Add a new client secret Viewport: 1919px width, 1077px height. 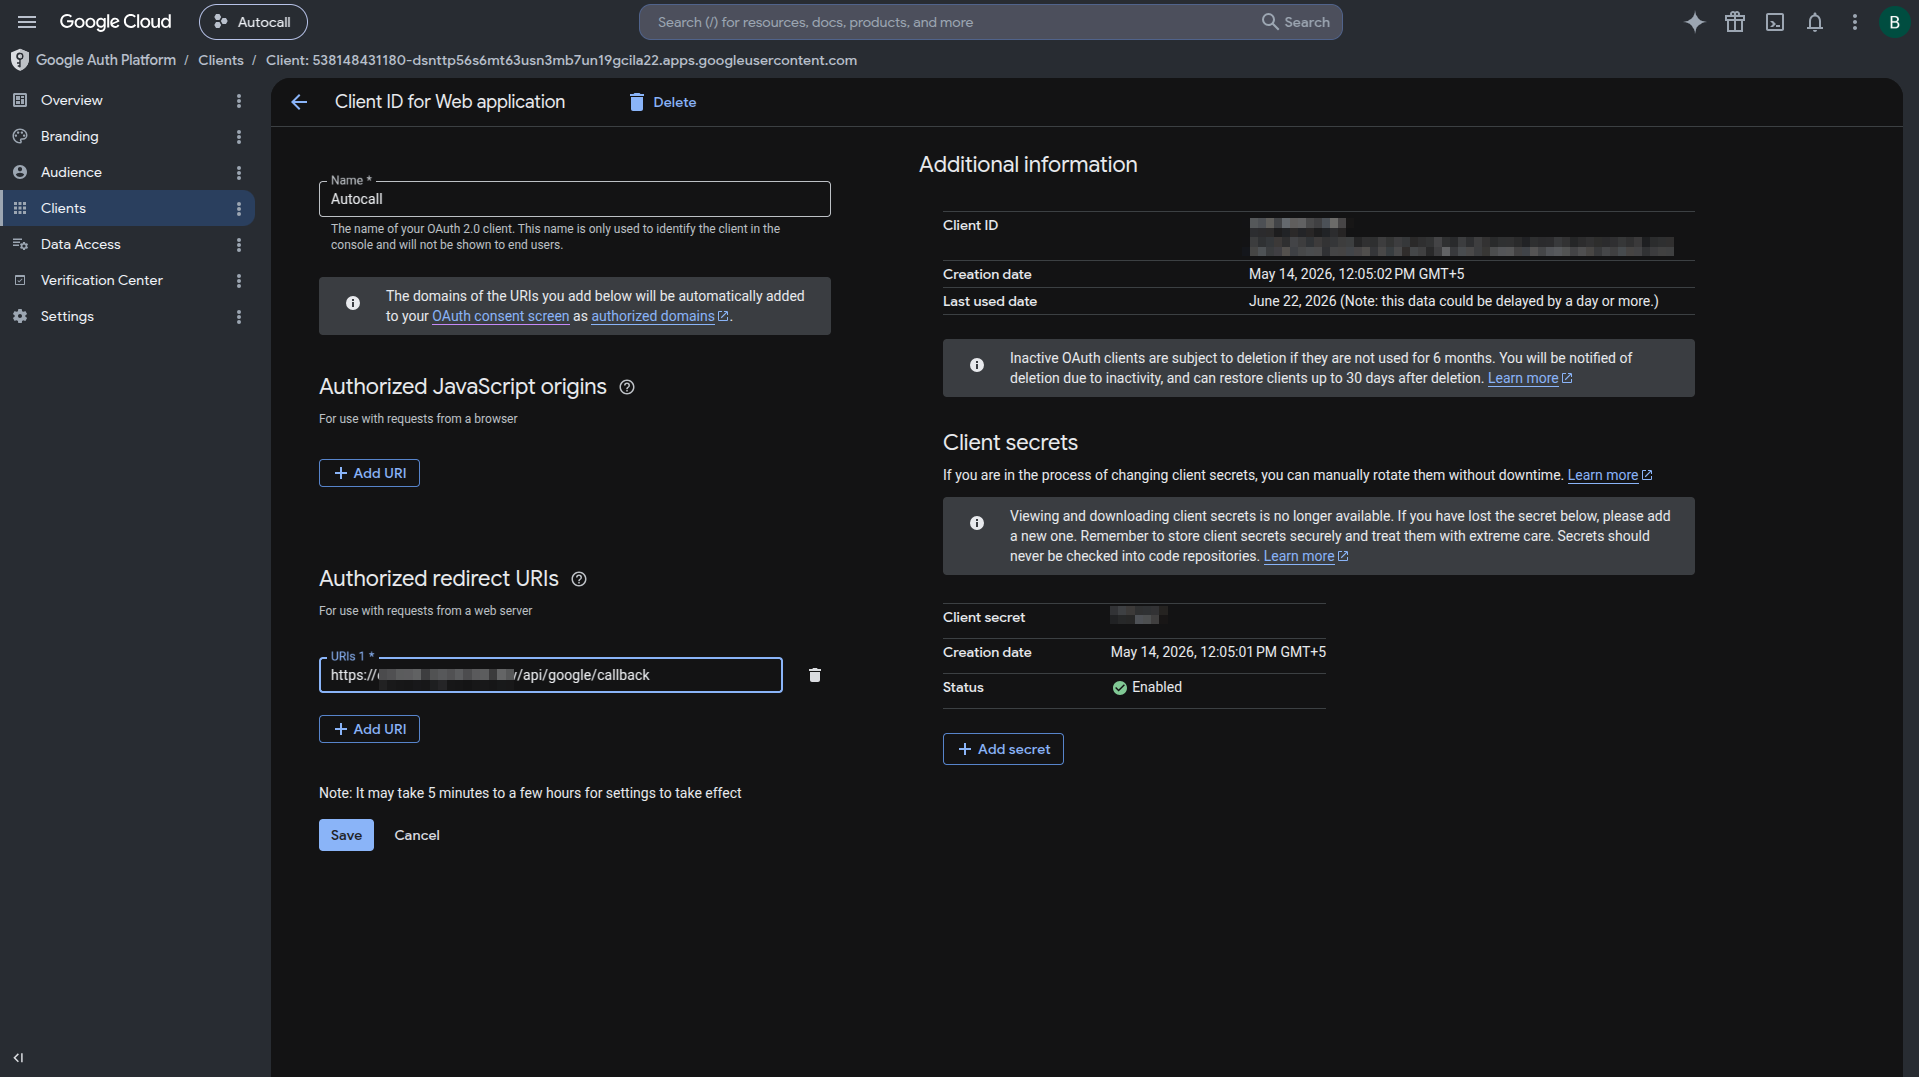[x=1003, y=749]
